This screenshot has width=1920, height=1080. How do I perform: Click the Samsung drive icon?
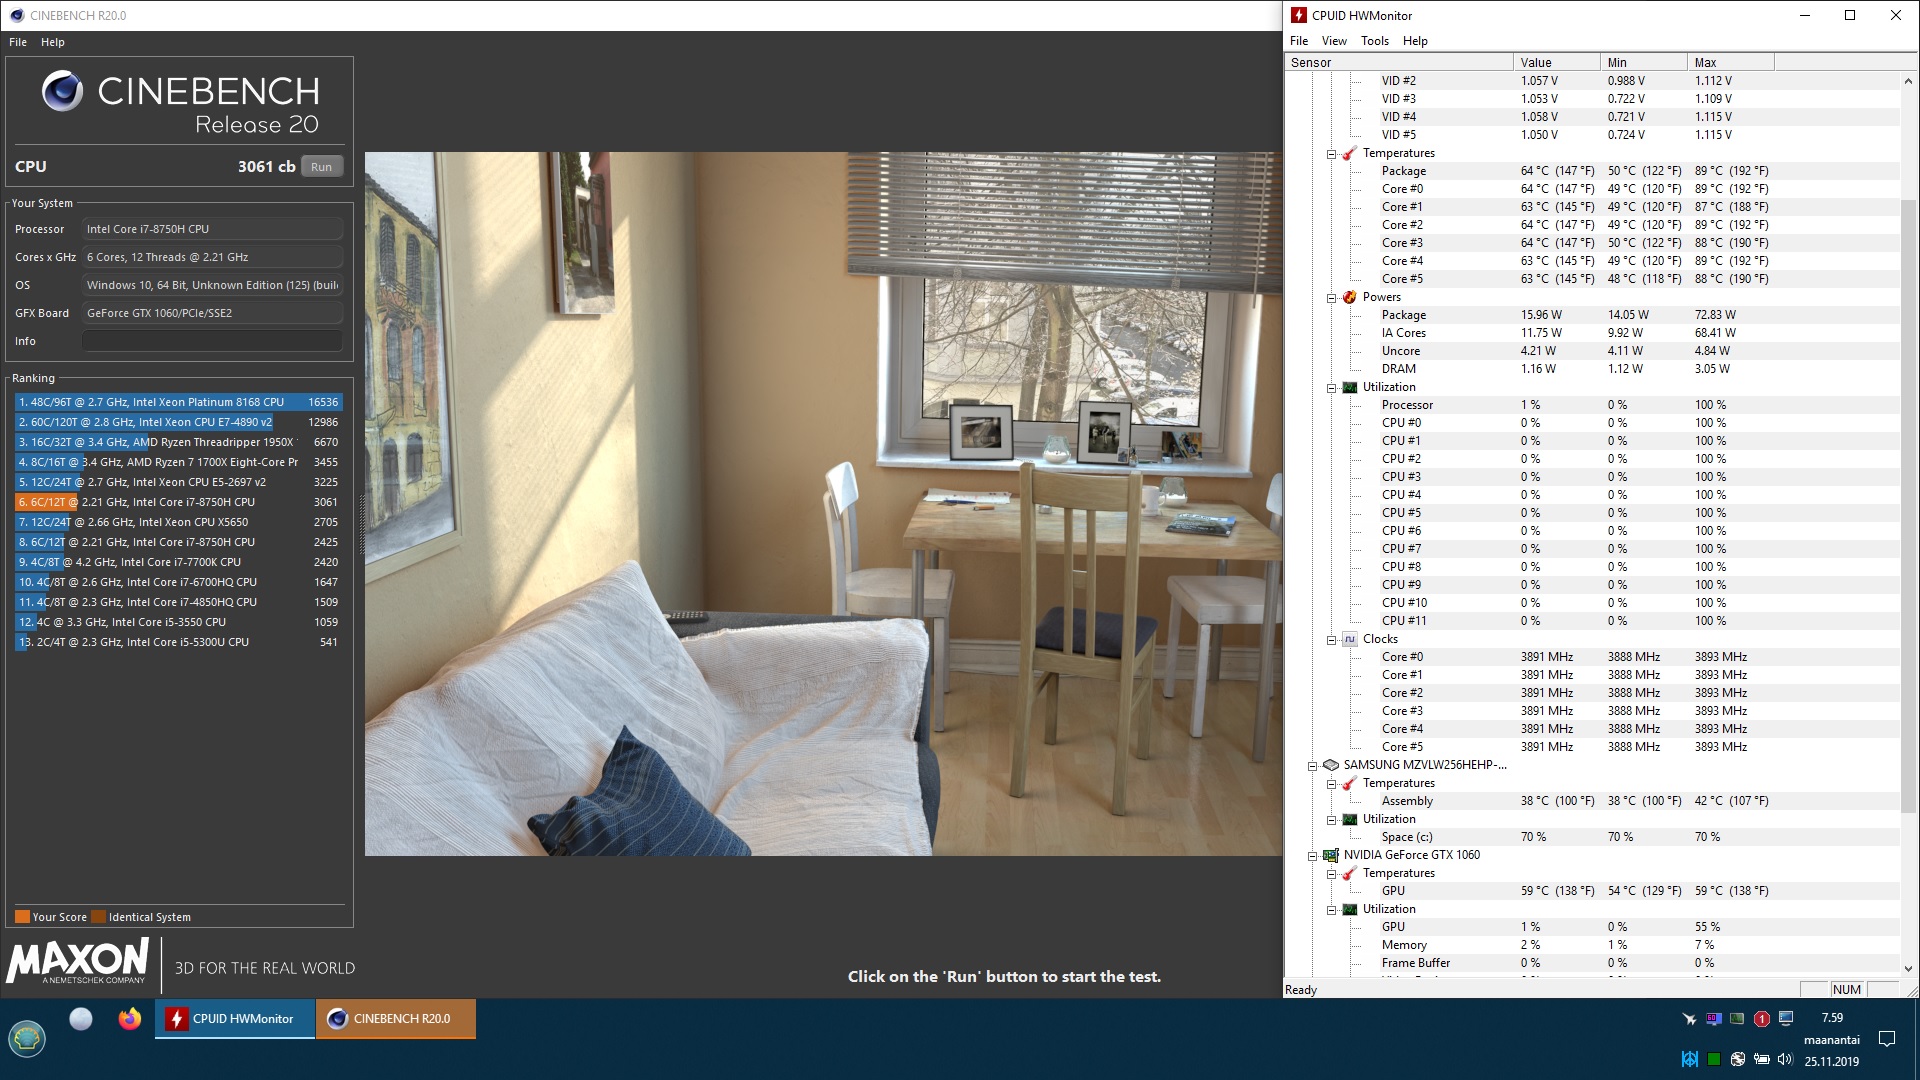(x=1330, y=765)
